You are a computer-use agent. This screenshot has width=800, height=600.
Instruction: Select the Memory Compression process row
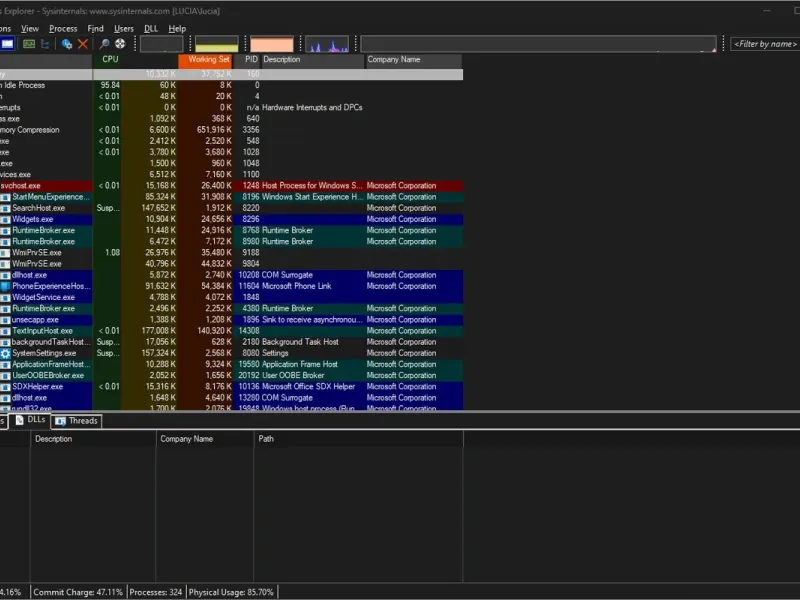click(x=231, y=130)
